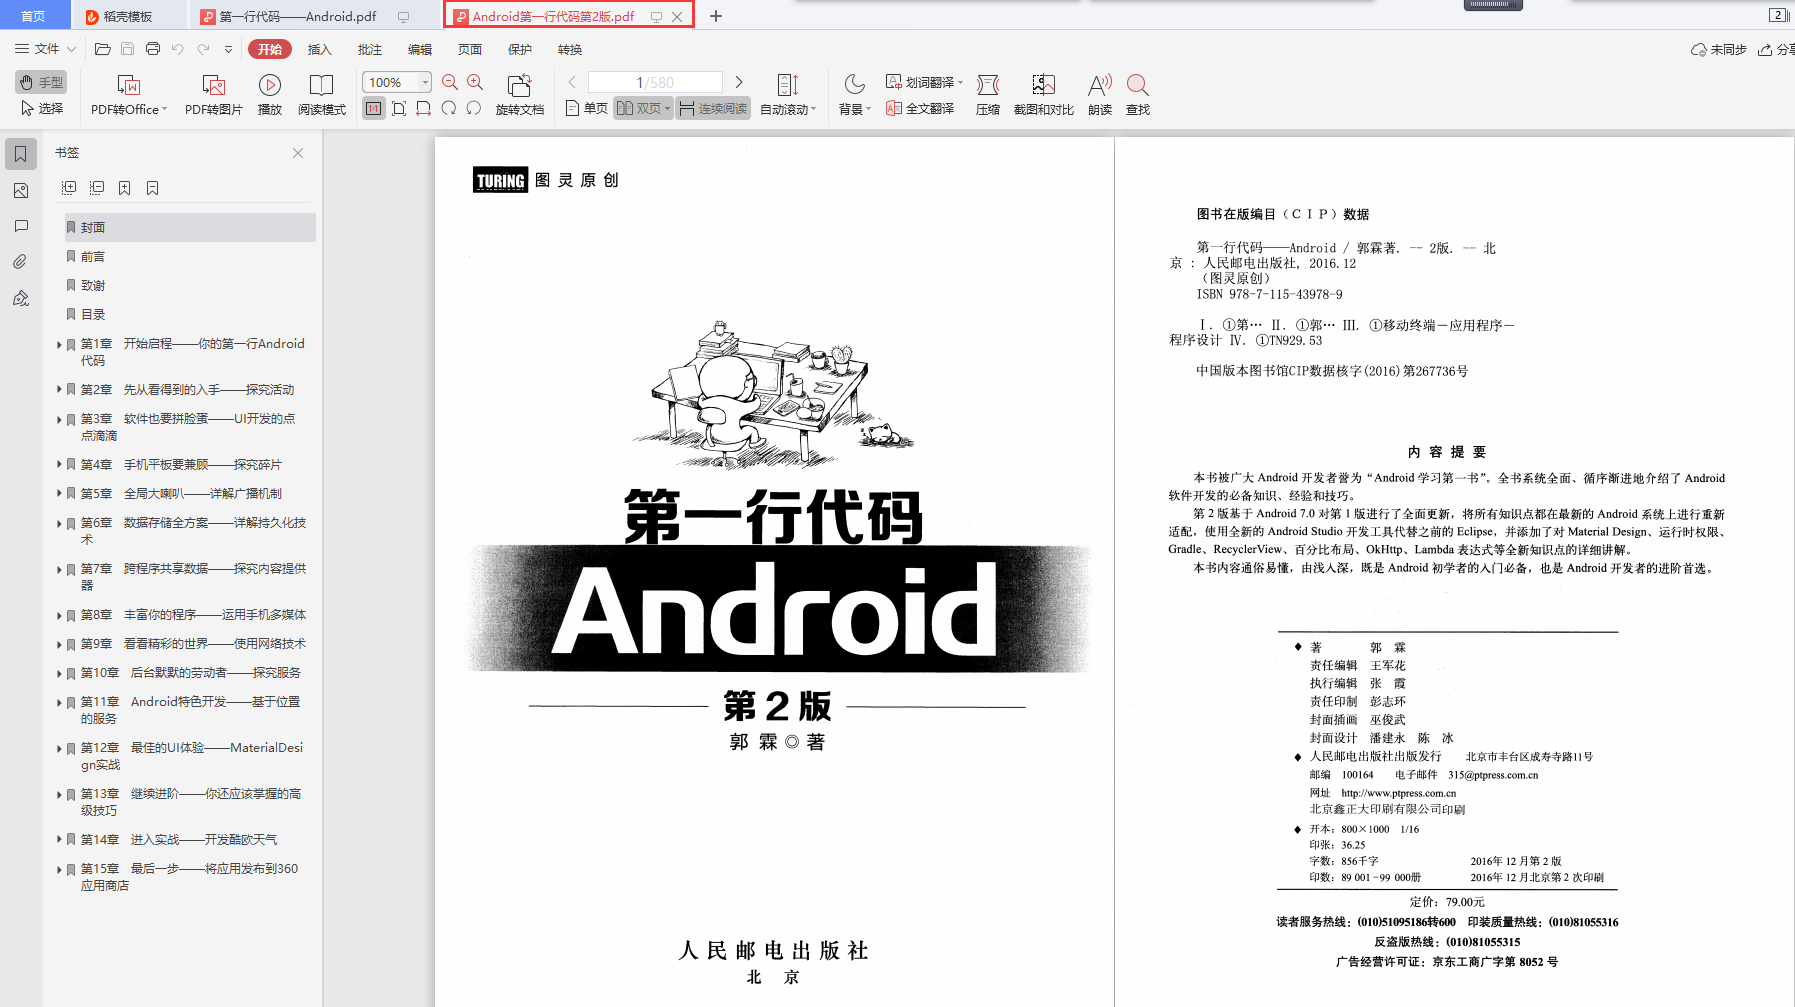Start slideshow with 播放 play icon
This screenshot has width=1795, height=1007.
pyautogui.click(x=270, y=85)
